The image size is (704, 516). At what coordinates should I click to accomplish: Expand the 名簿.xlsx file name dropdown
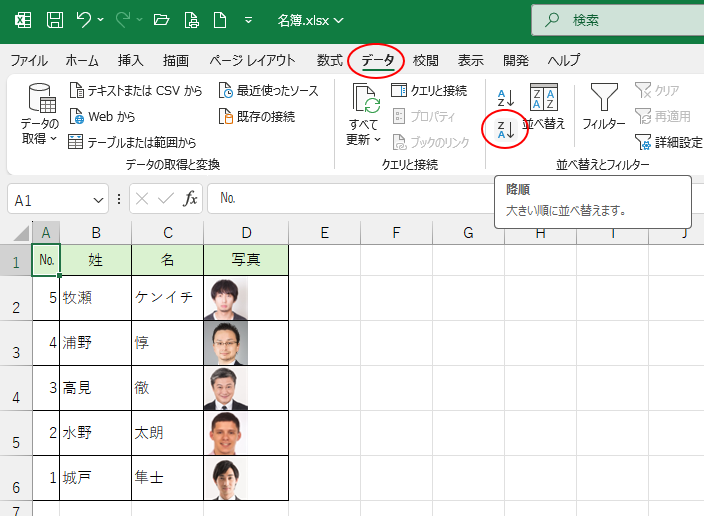click(339, 21)
